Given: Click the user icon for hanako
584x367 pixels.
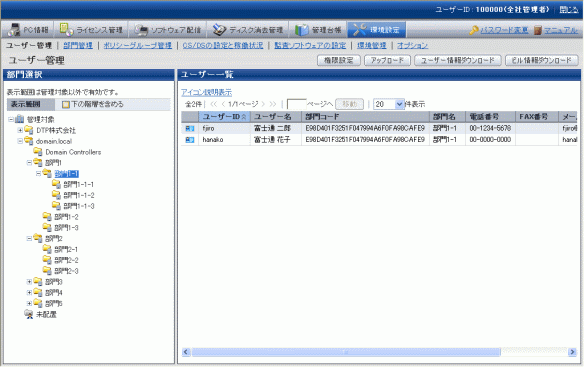Looking at the screenshot, I should (190, 140).
